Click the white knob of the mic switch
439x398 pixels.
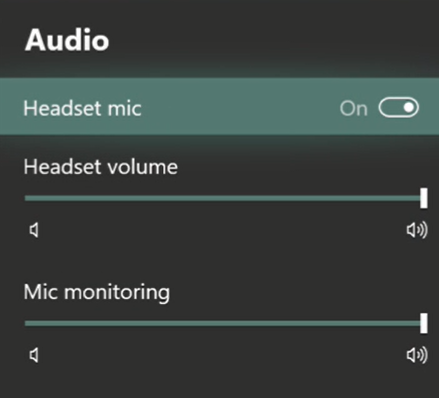(x=409, y=108)
